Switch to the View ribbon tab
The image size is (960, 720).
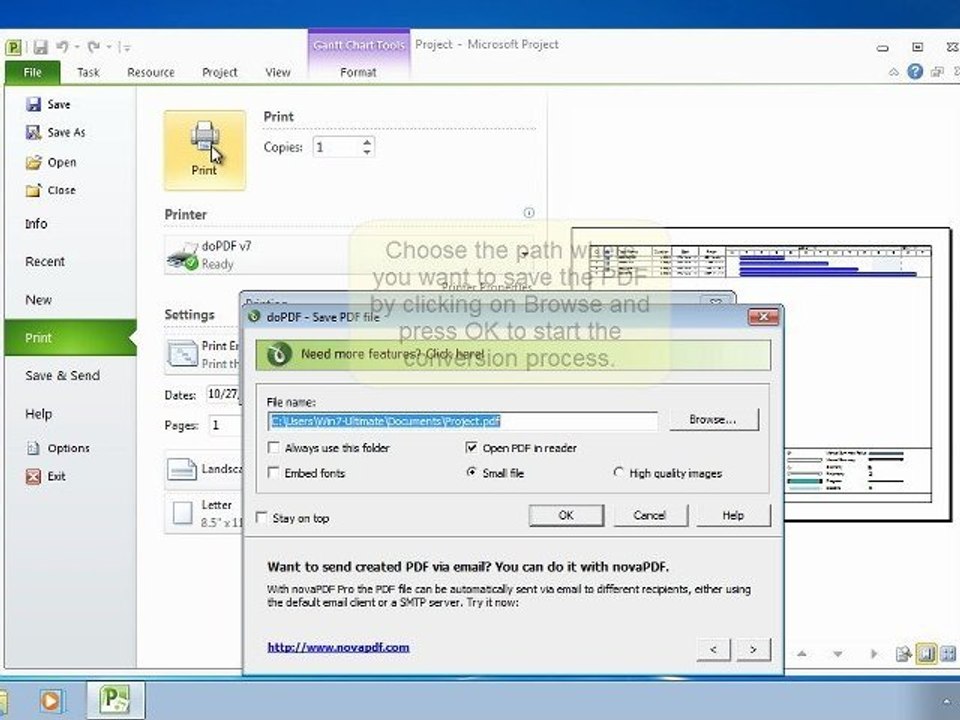[x=277, y=72]
